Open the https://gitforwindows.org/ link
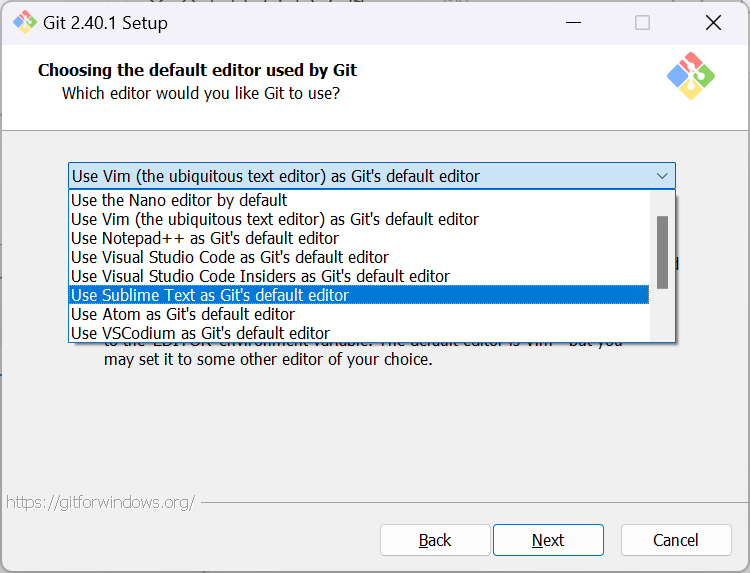 click(100, 502)
